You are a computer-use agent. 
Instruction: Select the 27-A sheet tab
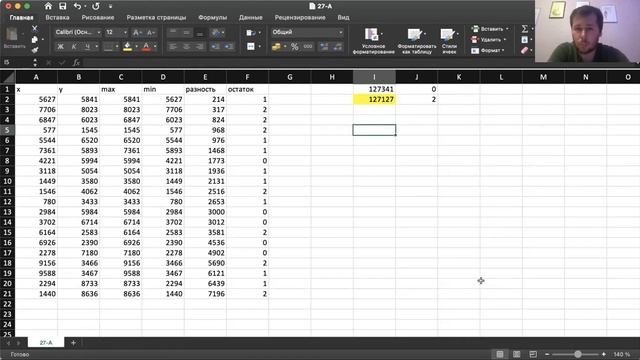tap(46, 342)
